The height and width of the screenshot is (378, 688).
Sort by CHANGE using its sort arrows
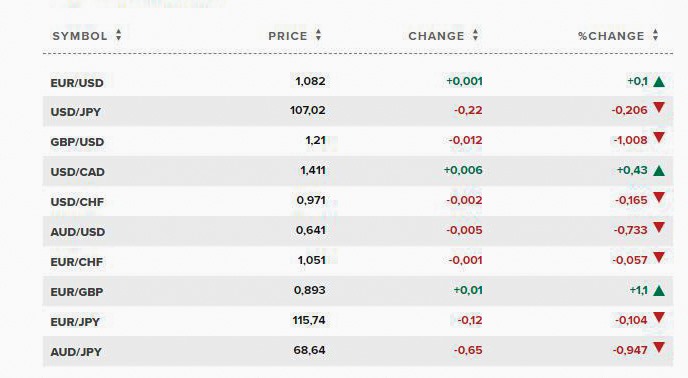(476, 36)
